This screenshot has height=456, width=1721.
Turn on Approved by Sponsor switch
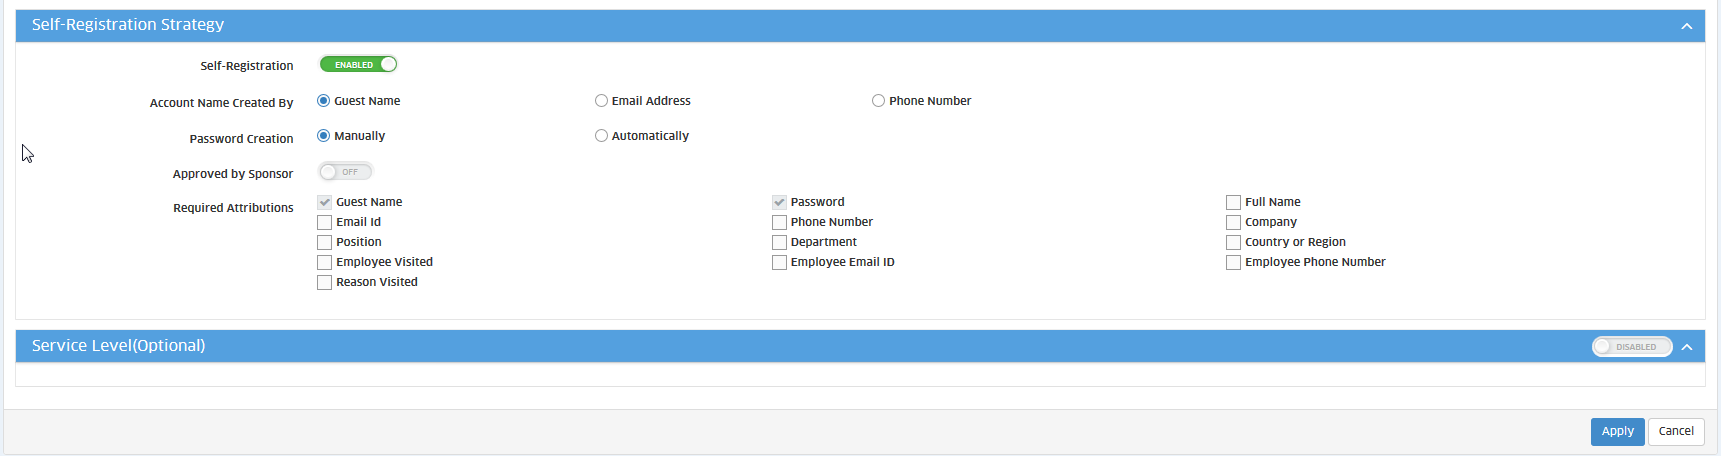[345, 172]
